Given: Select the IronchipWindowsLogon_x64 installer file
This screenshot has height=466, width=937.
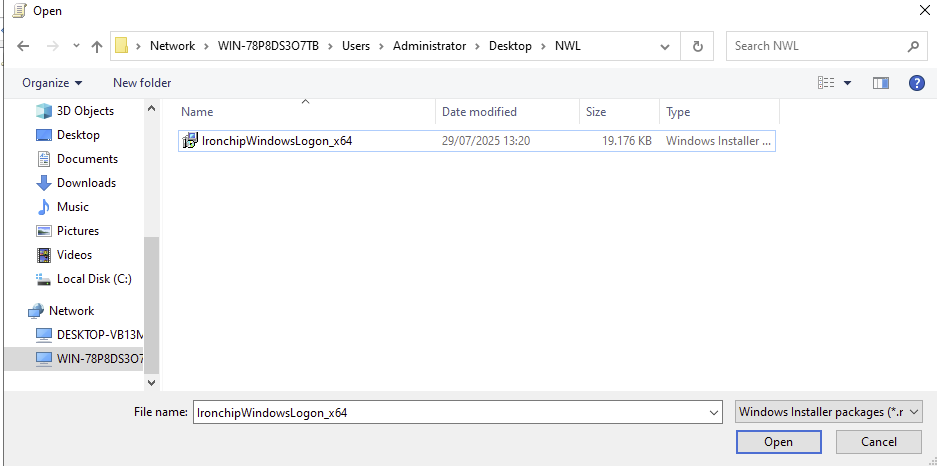Looking at the screenshot, I should tap(276, 141).
